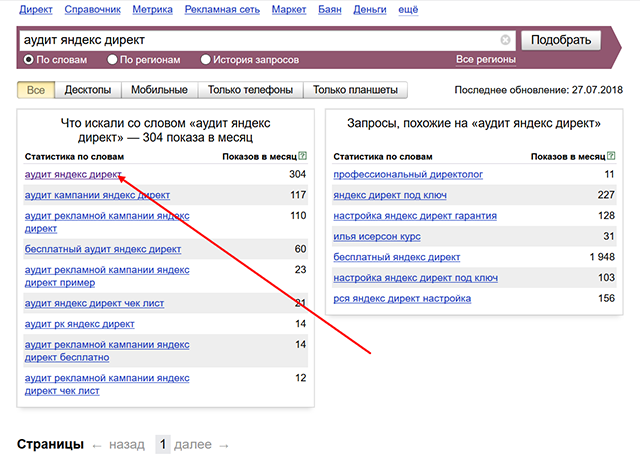The height and width of the screenshot is (464, 640).
Task: Switch to the 'Десктопы' tab
Action: 88,90
